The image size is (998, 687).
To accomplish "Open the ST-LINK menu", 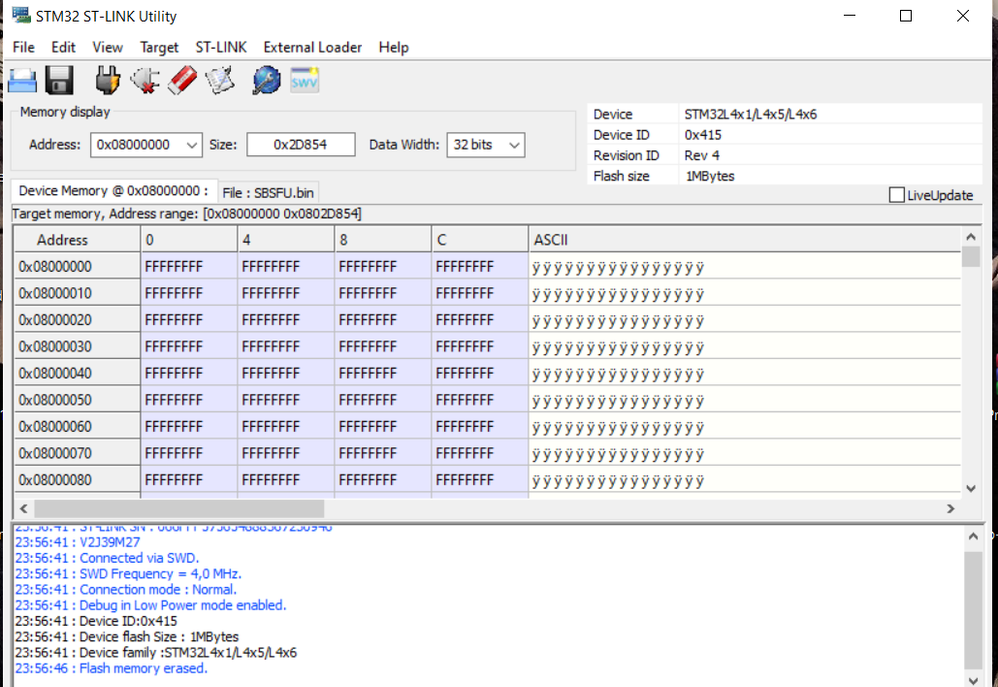I will 221,47.
